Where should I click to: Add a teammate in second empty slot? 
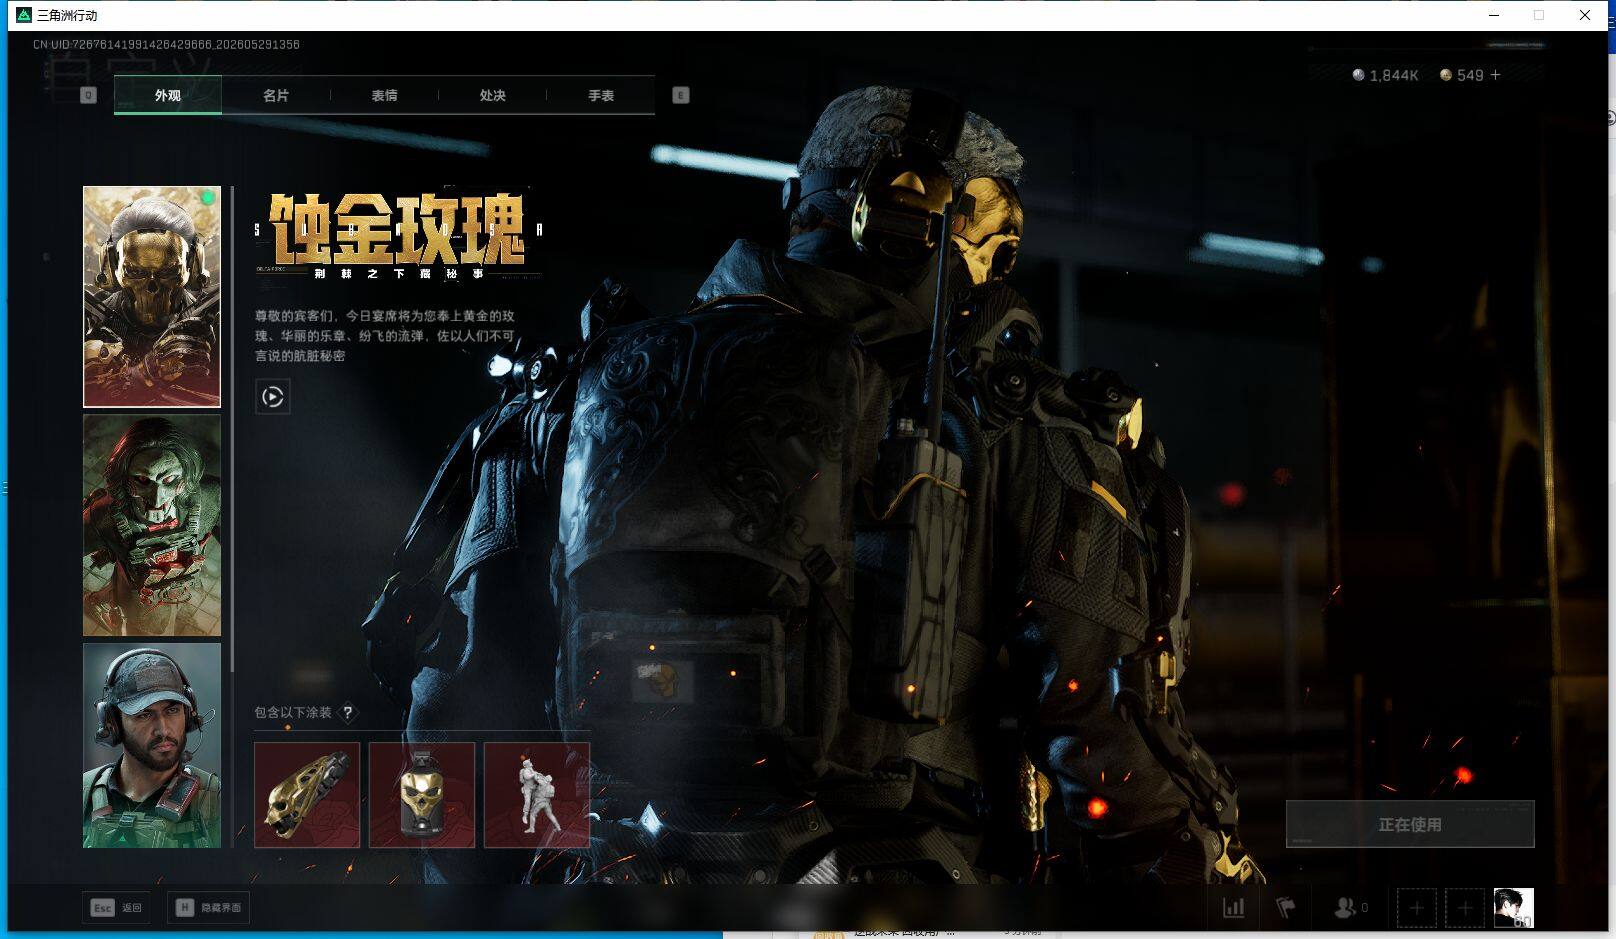click(x=1465, y=908)
